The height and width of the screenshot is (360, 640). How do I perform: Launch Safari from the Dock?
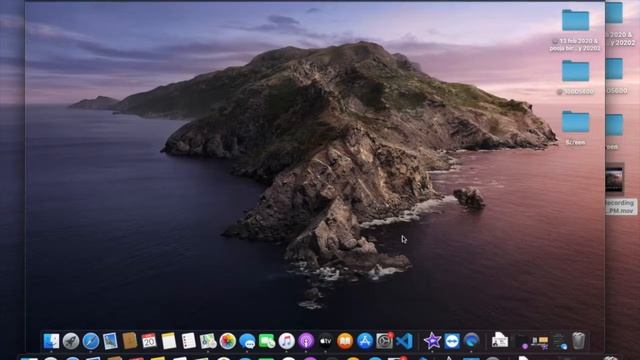tap(91, 341)
